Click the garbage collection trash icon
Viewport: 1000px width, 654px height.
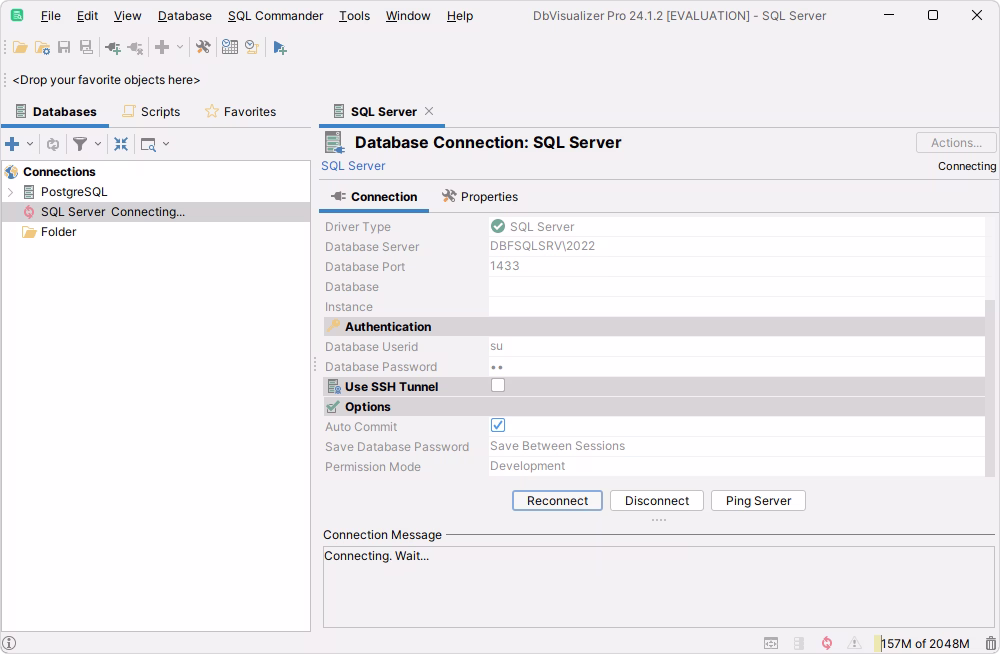click(990, 643)
